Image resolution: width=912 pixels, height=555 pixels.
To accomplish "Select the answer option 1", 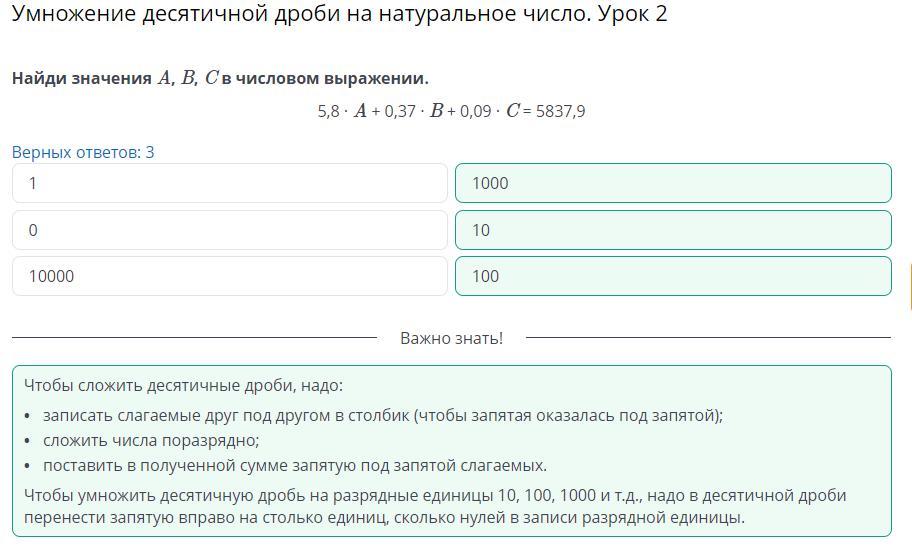I will (229, 183).
